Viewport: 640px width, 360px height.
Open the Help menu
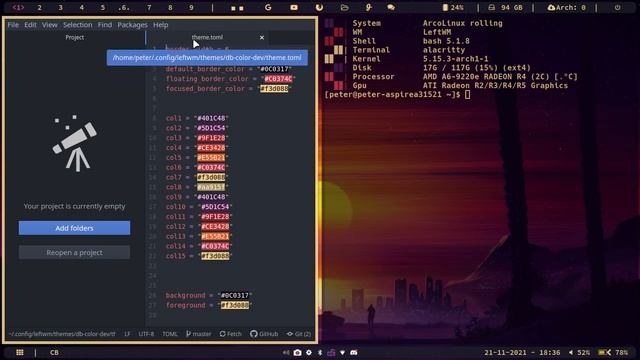(160, 25)
